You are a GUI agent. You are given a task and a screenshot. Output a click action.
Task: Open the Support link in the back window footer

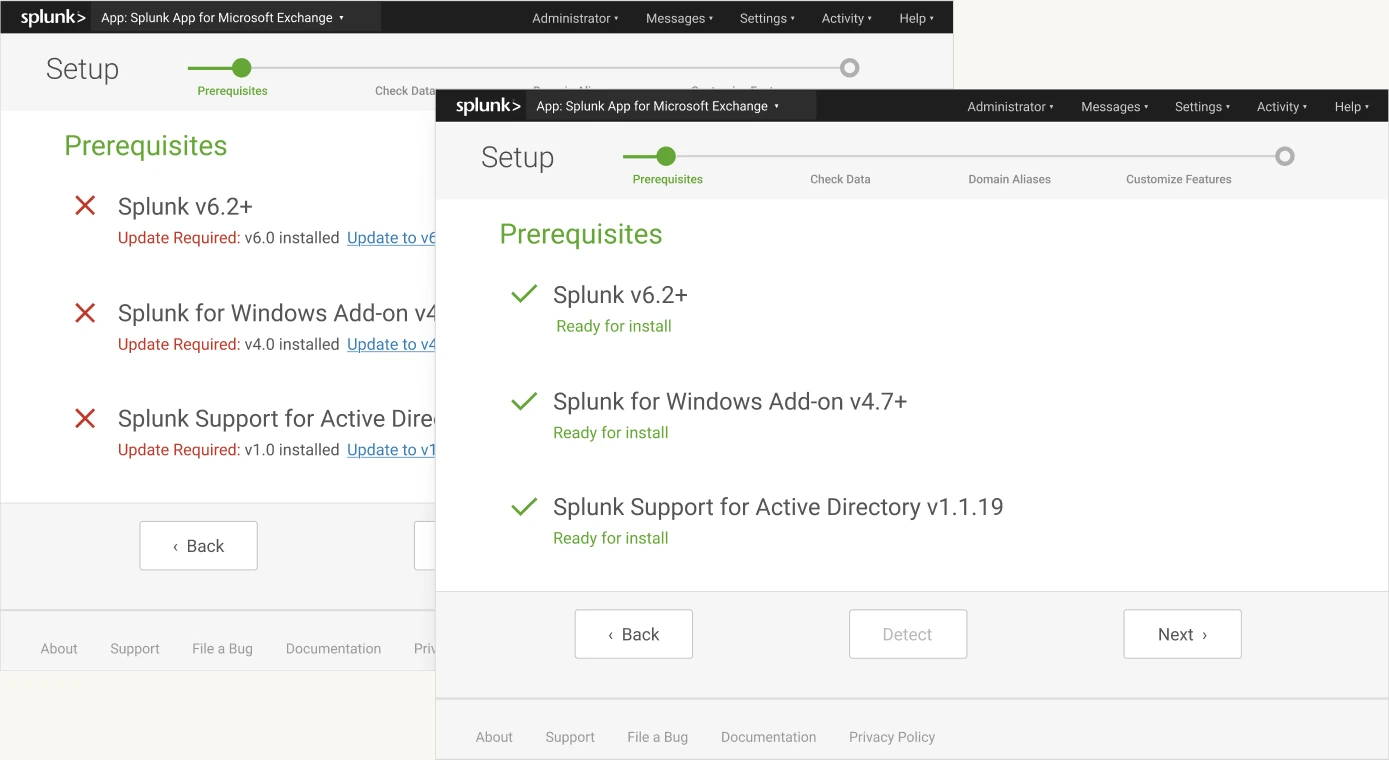pos(135,649)
